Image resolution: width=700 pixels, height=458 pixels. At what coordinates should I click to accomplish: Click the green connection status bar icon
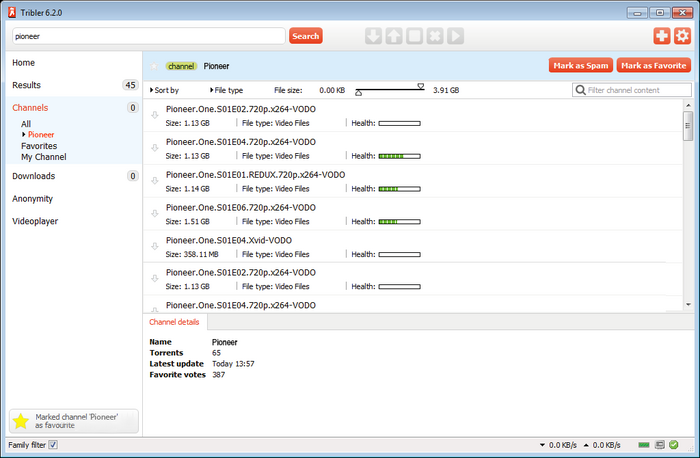pos(644,445)
